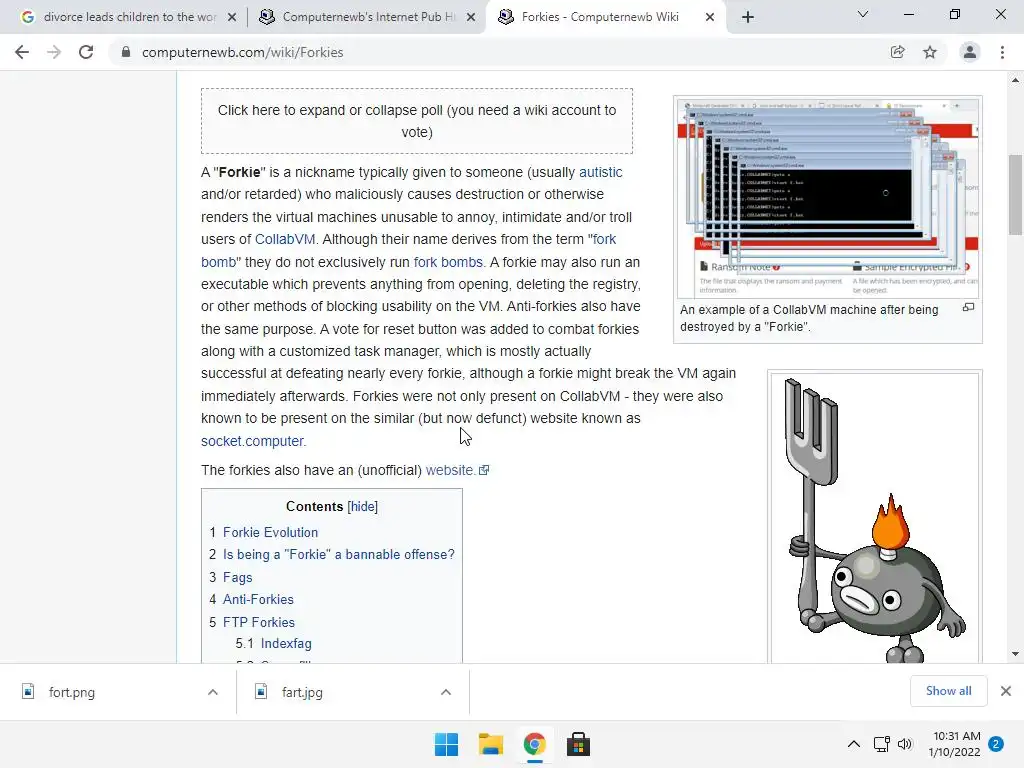This screenshot has width=1024, height=768.
Task: Share this page using the share icon
Action: (898, 52)
